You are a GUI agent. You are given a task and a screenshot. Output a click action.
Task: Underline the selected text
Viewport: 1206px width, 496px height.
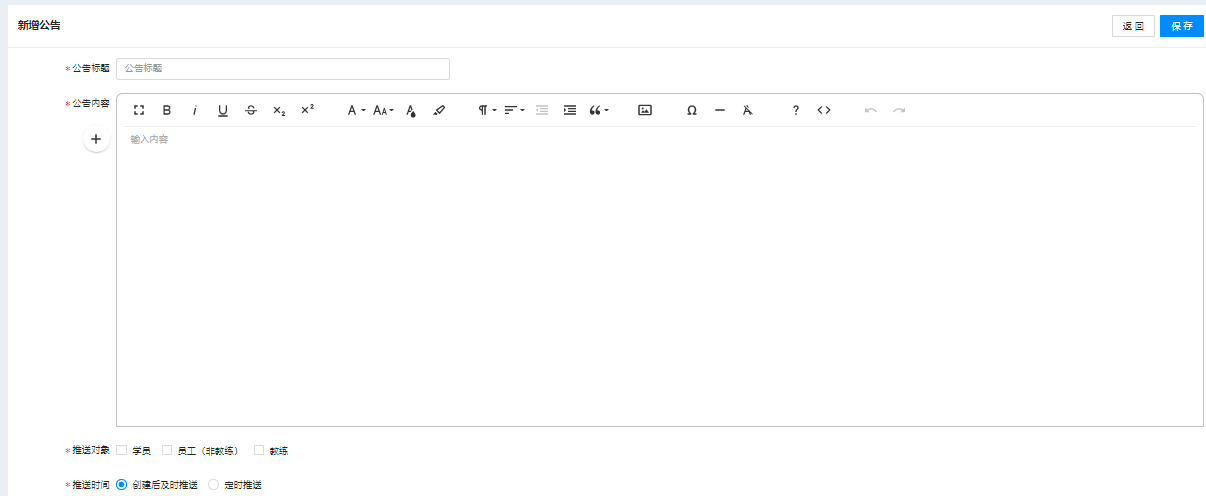[223, 110]
